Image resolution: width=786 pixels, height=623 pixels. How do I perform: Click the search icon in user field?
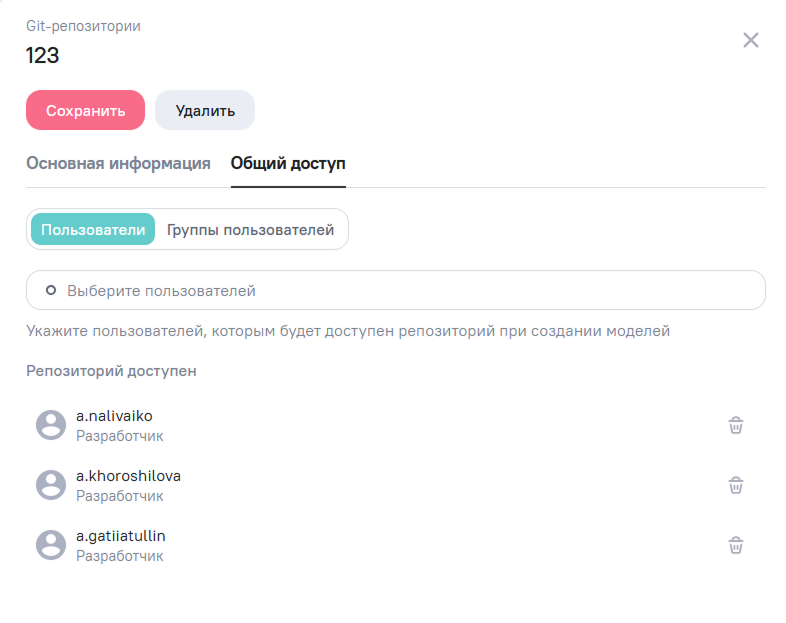(51, 290)
